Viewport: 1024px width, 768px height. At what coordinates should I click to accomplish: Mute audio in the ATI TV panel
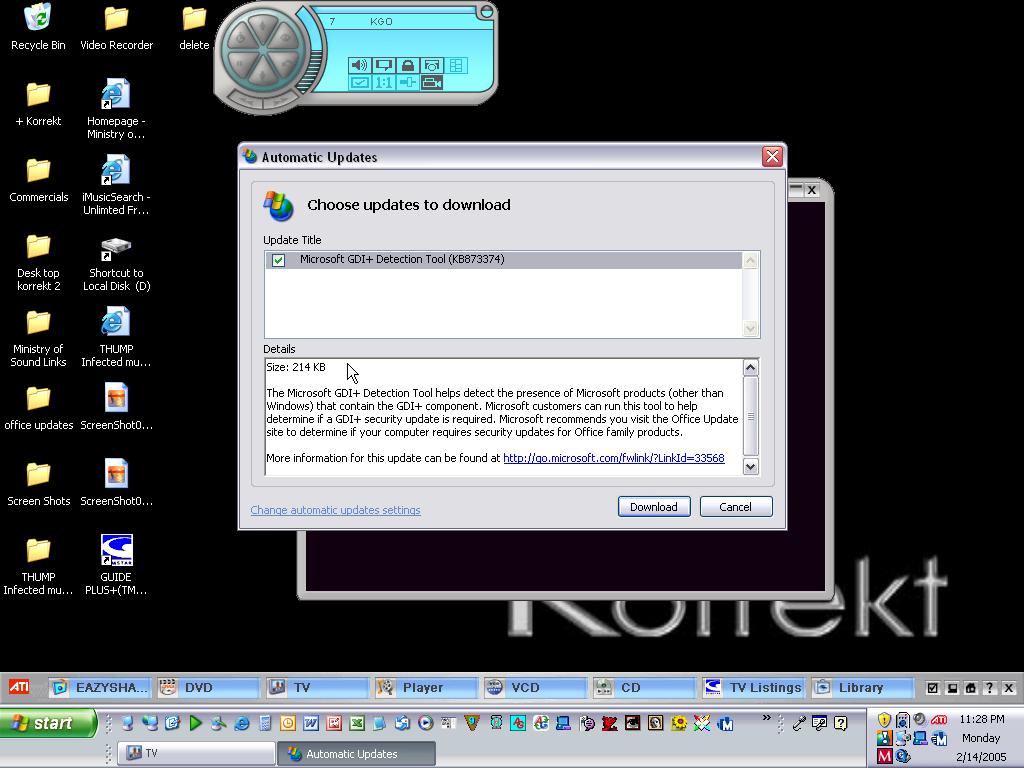click(359, 65)
